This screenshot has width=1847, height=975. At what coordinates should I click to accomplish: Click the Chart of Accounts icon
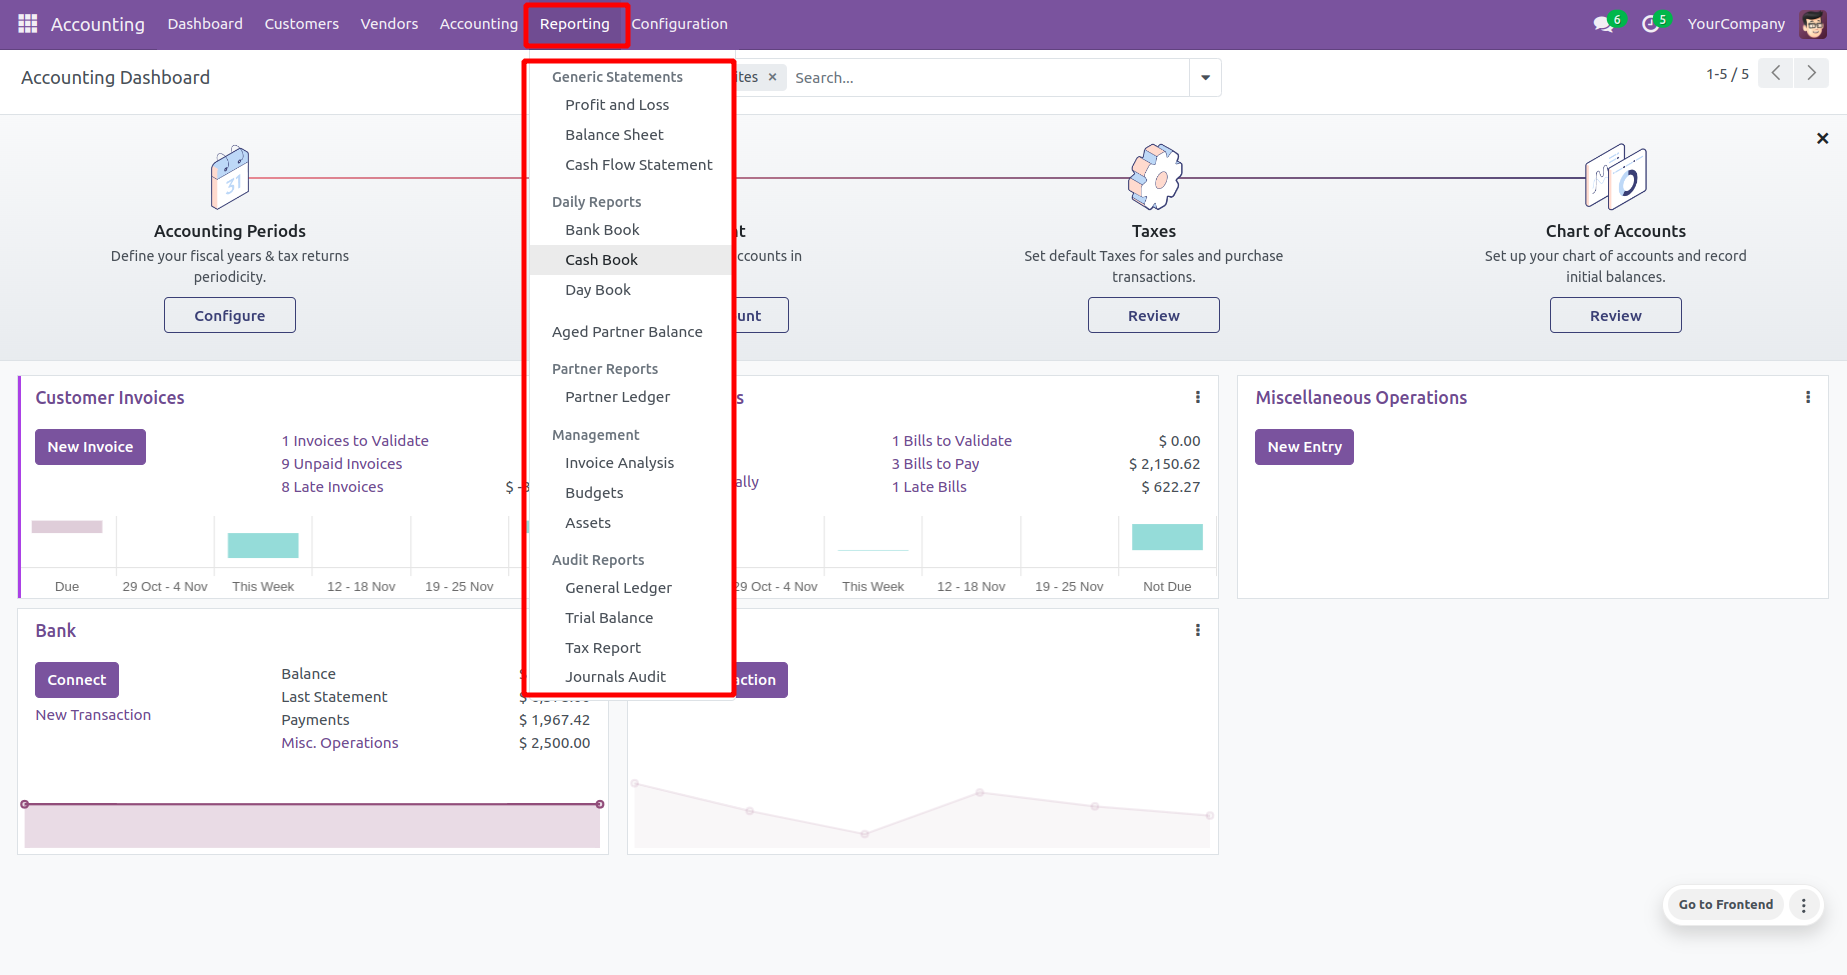1615,178
